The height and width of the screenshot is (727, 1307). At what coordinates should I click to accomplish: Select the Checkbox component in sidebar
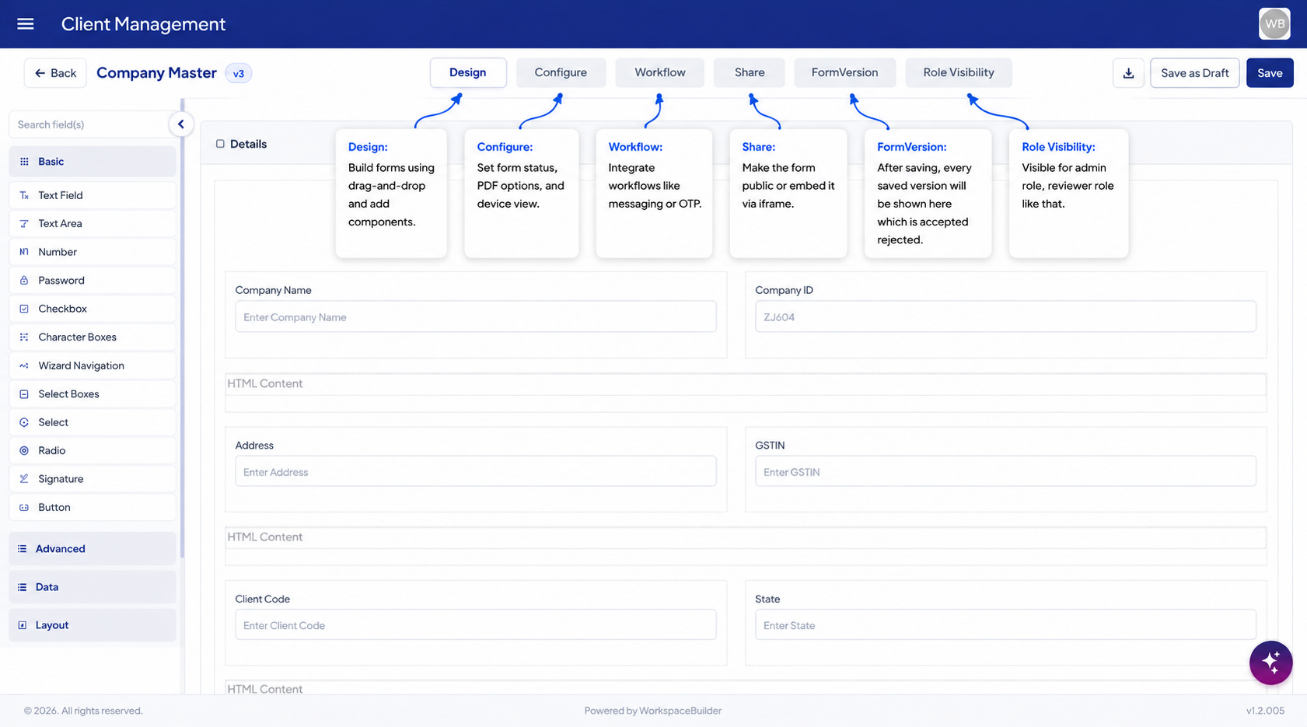click(92, 309)
